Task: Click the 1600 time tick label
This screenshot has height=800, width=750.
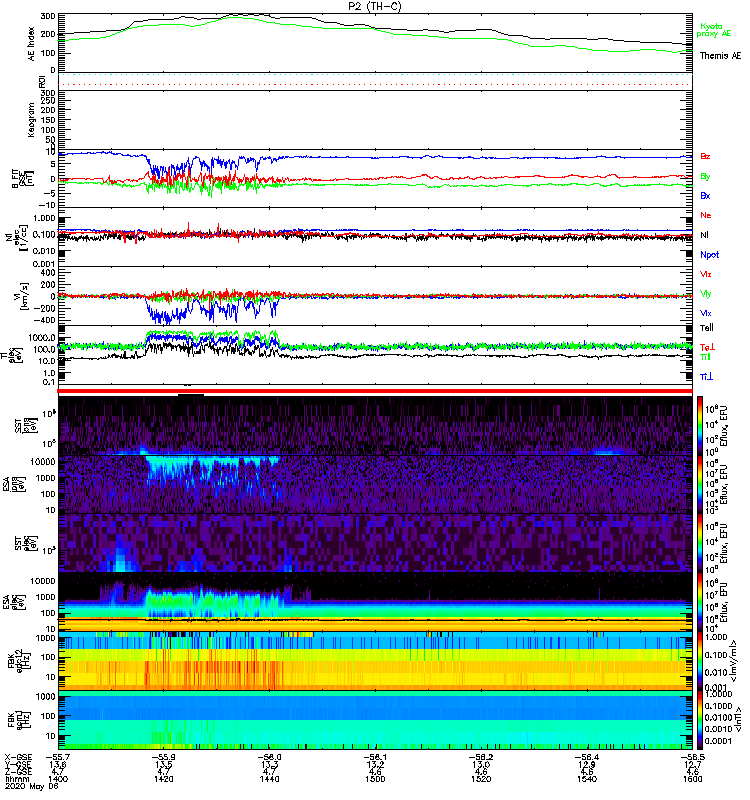Action: point(692,779)
